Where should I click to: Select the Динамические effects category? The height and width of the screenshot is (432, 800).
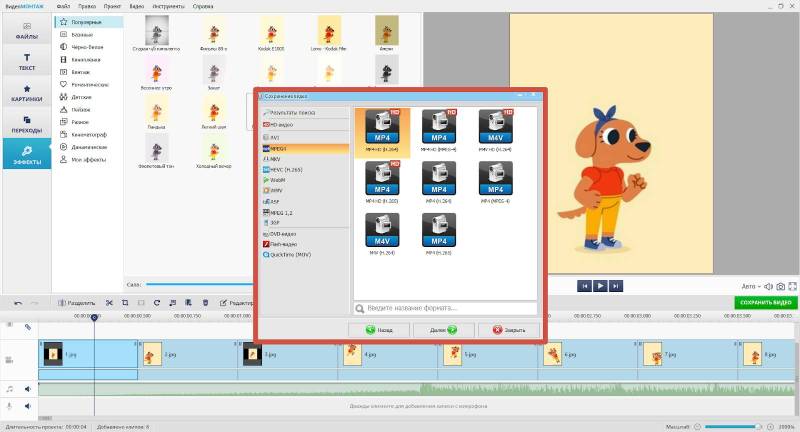pyautogui.click(x=88, y=147)
